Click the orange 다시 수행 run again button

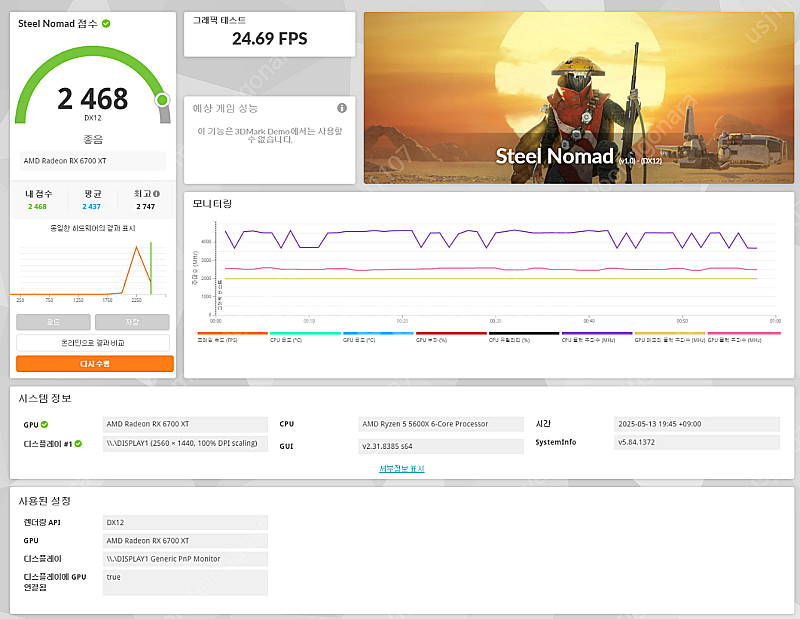[95, 364]
